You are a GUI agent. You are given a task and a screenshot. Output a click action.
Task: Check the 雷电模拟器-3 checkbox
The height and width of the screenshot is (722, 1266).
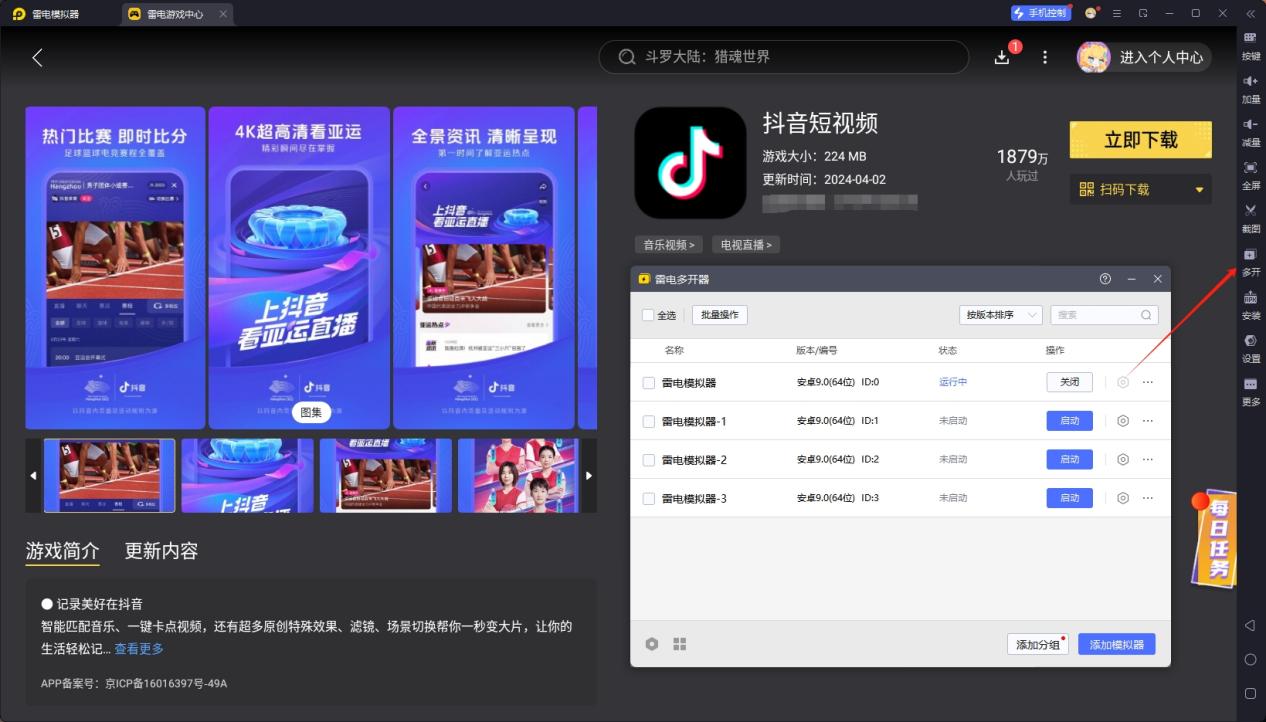pyautogui.click(x=648, y=498)
